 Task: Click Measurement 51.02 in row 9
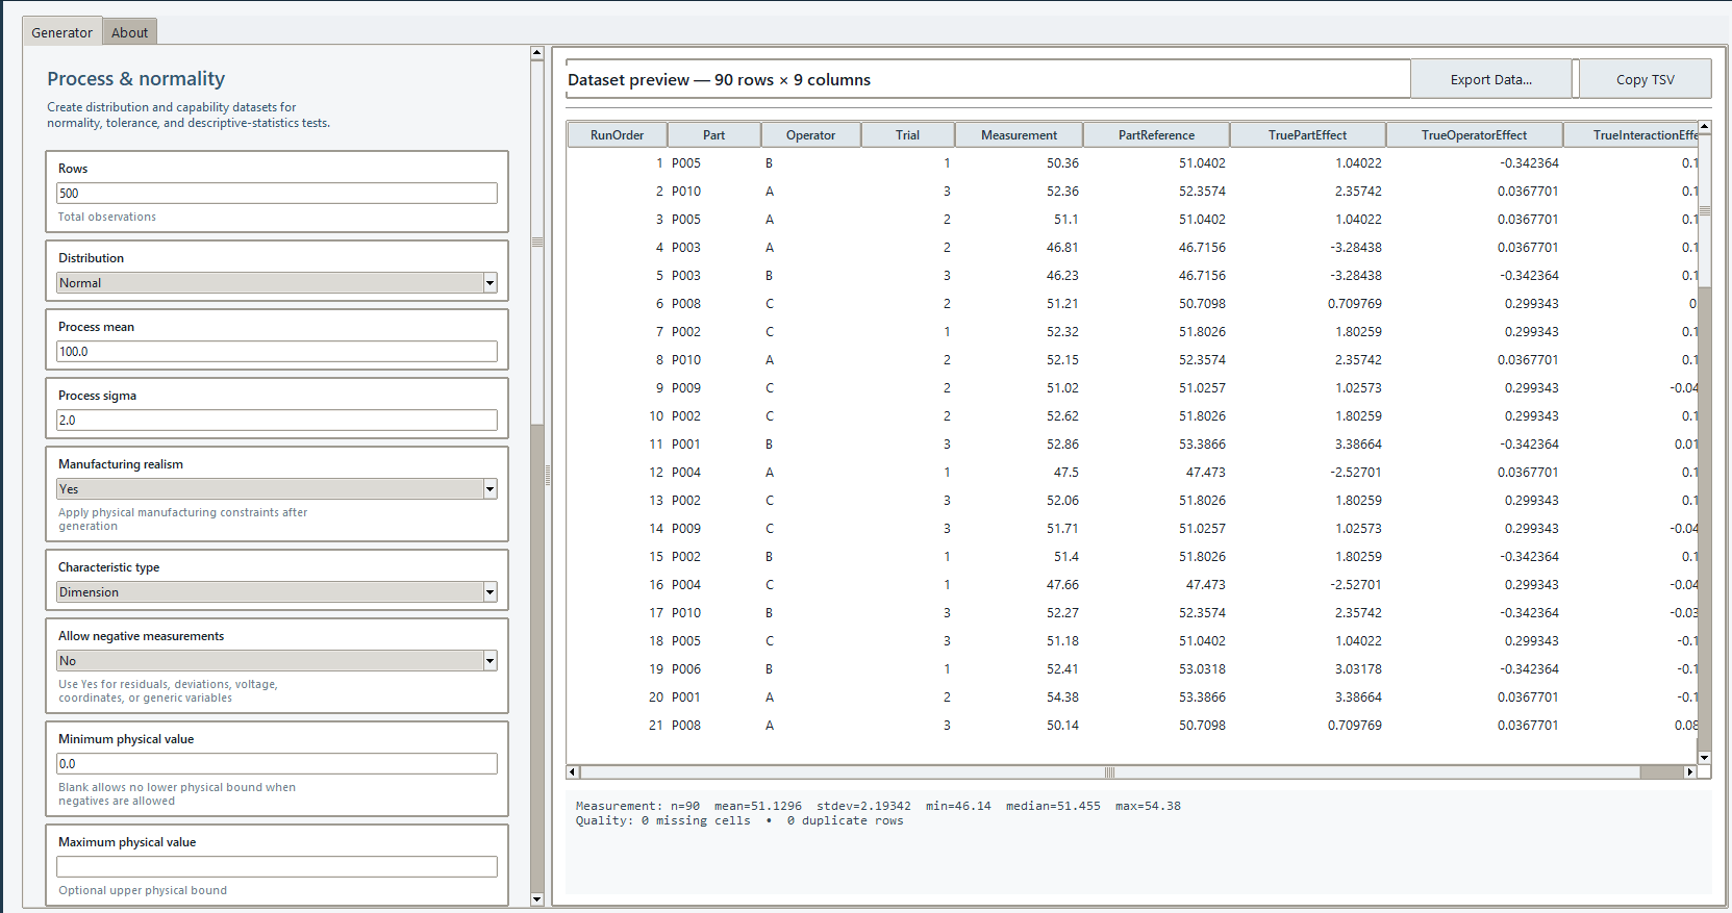pos(1062,388)
